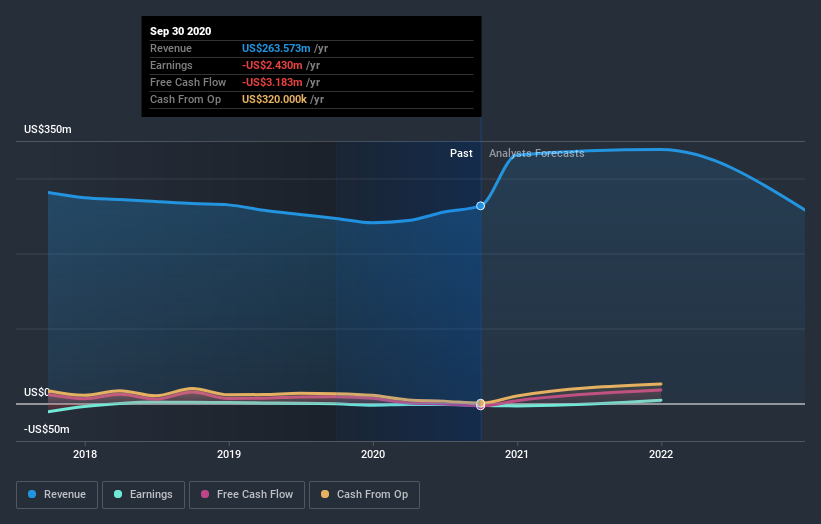Click the Past label on chart
Image resolution: width=821 pixels, height=524 pixels.
coord(461,153)
